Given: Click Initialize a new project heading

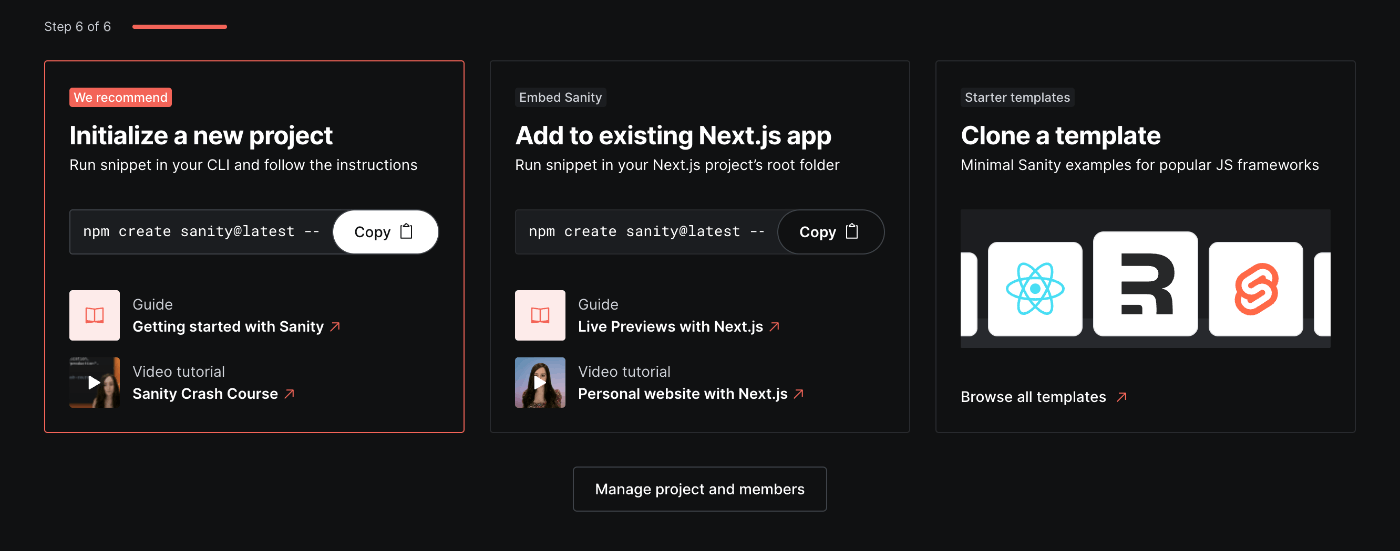Looking at the screenshot, I should point(201,135).
